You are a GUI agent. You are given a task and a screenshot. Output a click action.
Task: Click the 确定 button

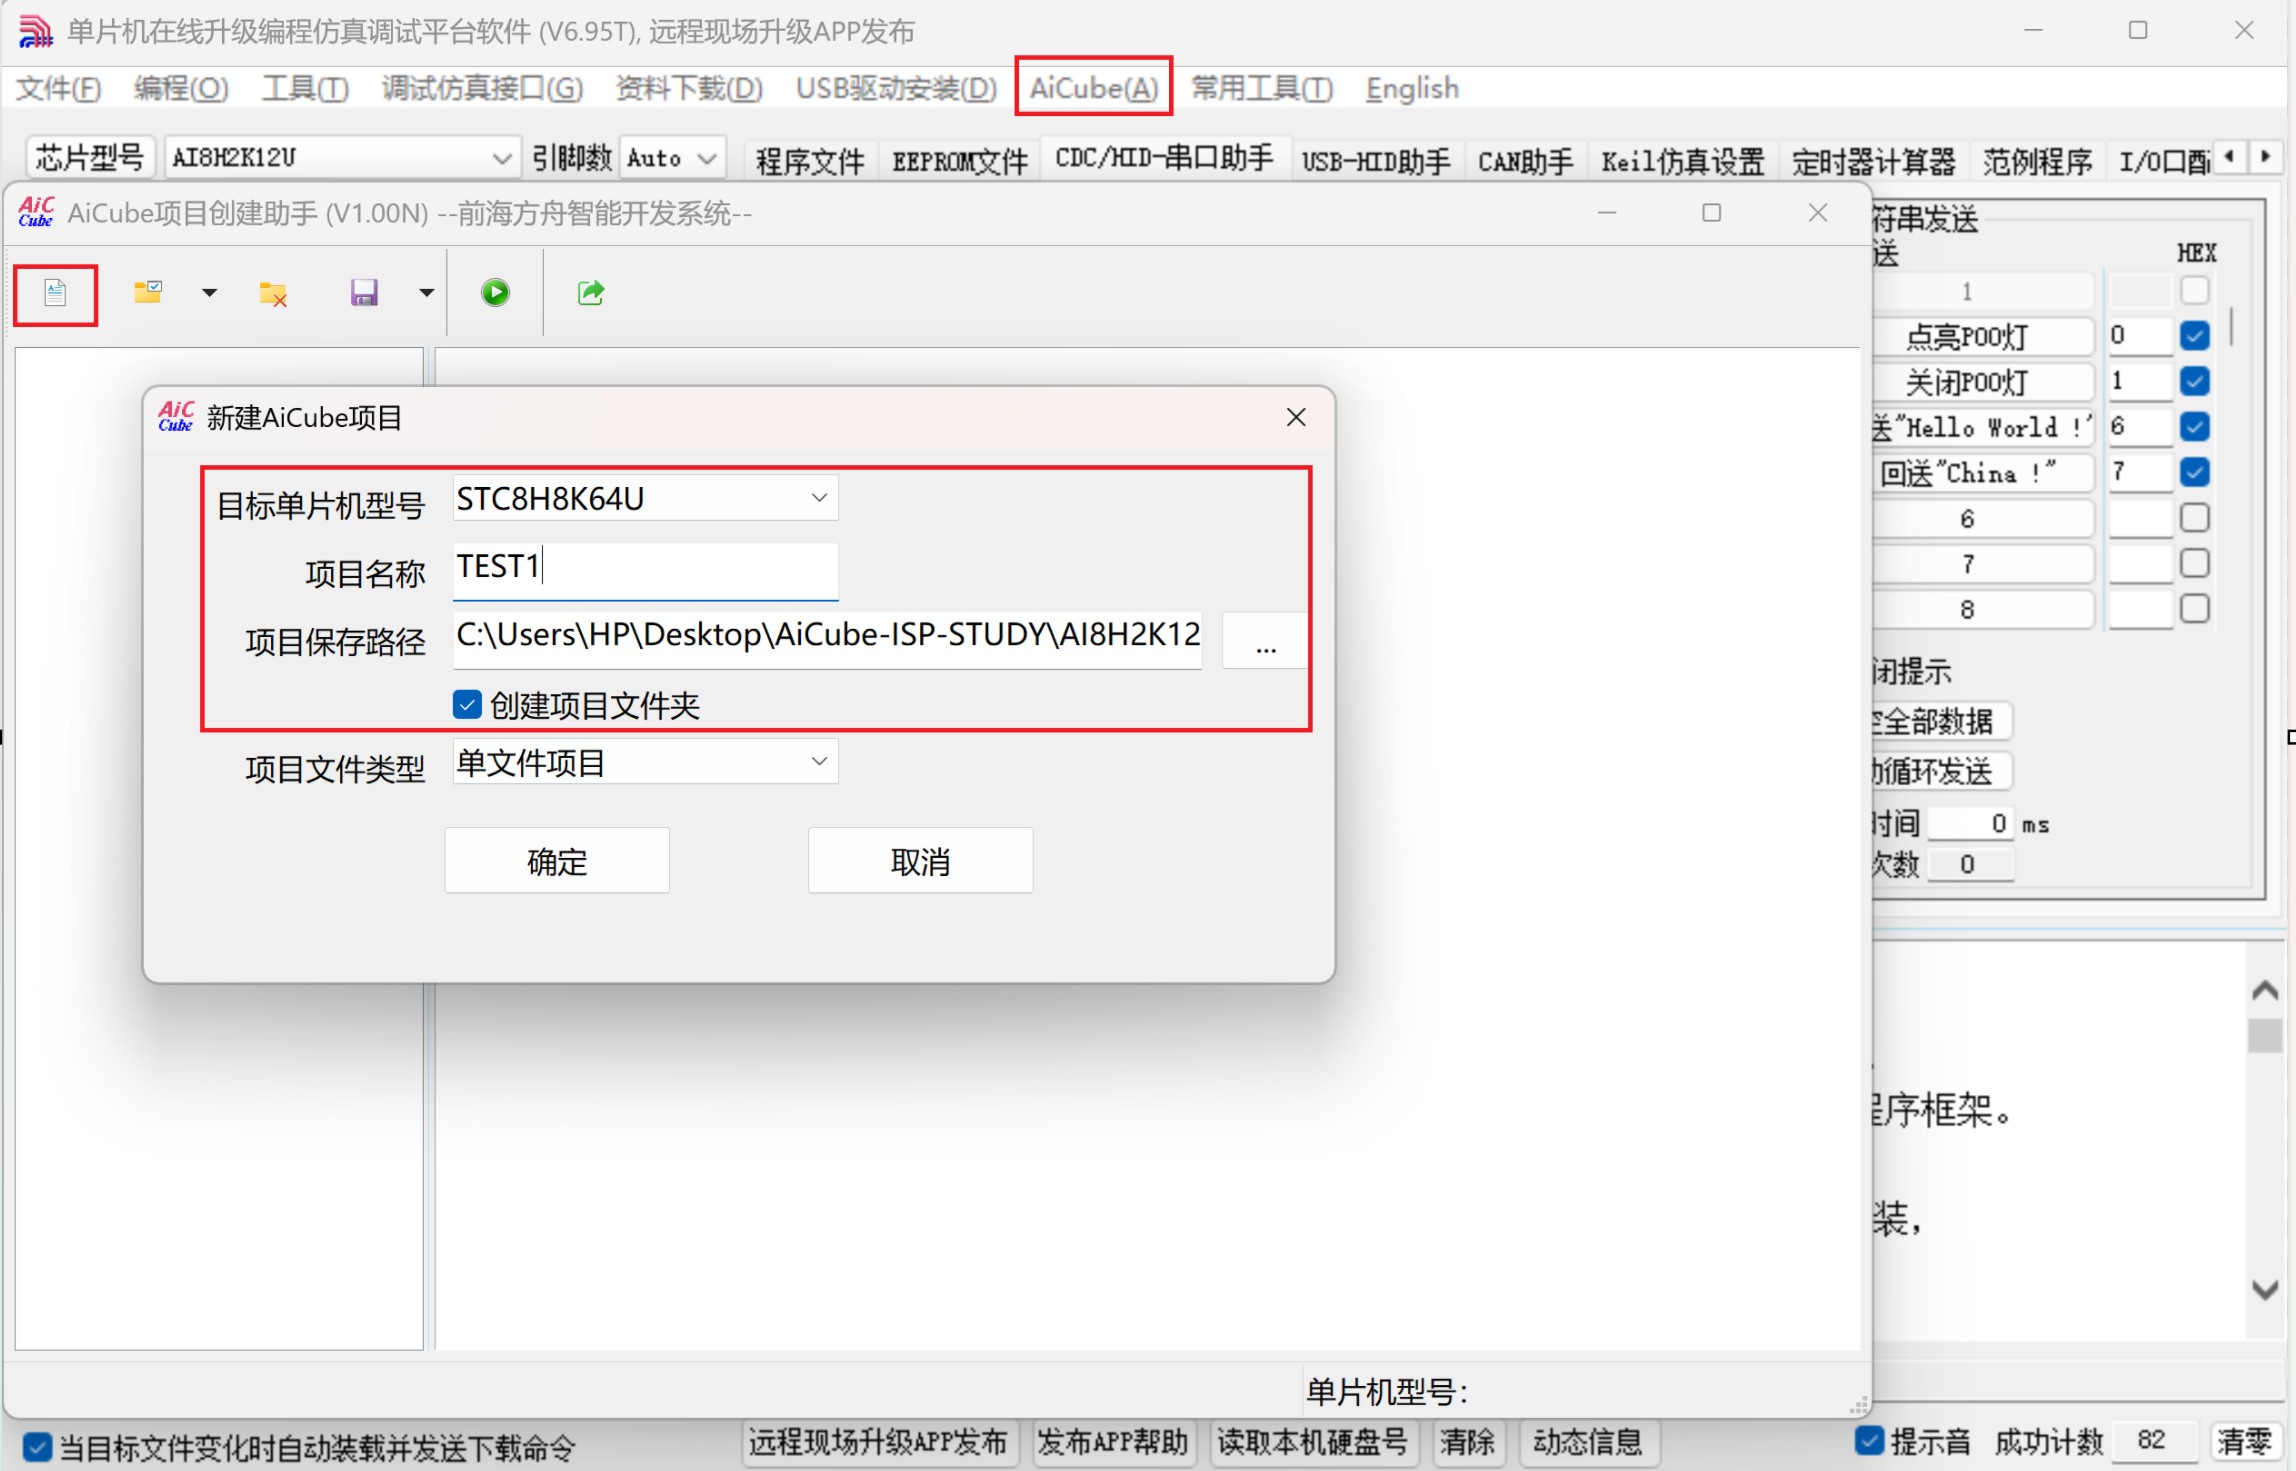pos(557,860)
